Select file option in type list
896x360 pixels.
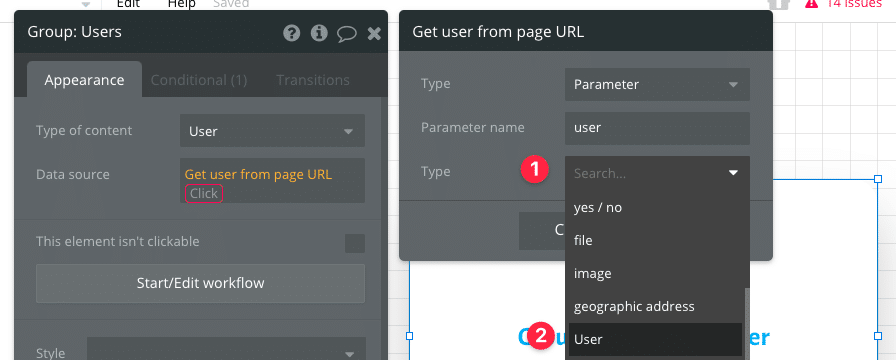(x=655, y=241)
